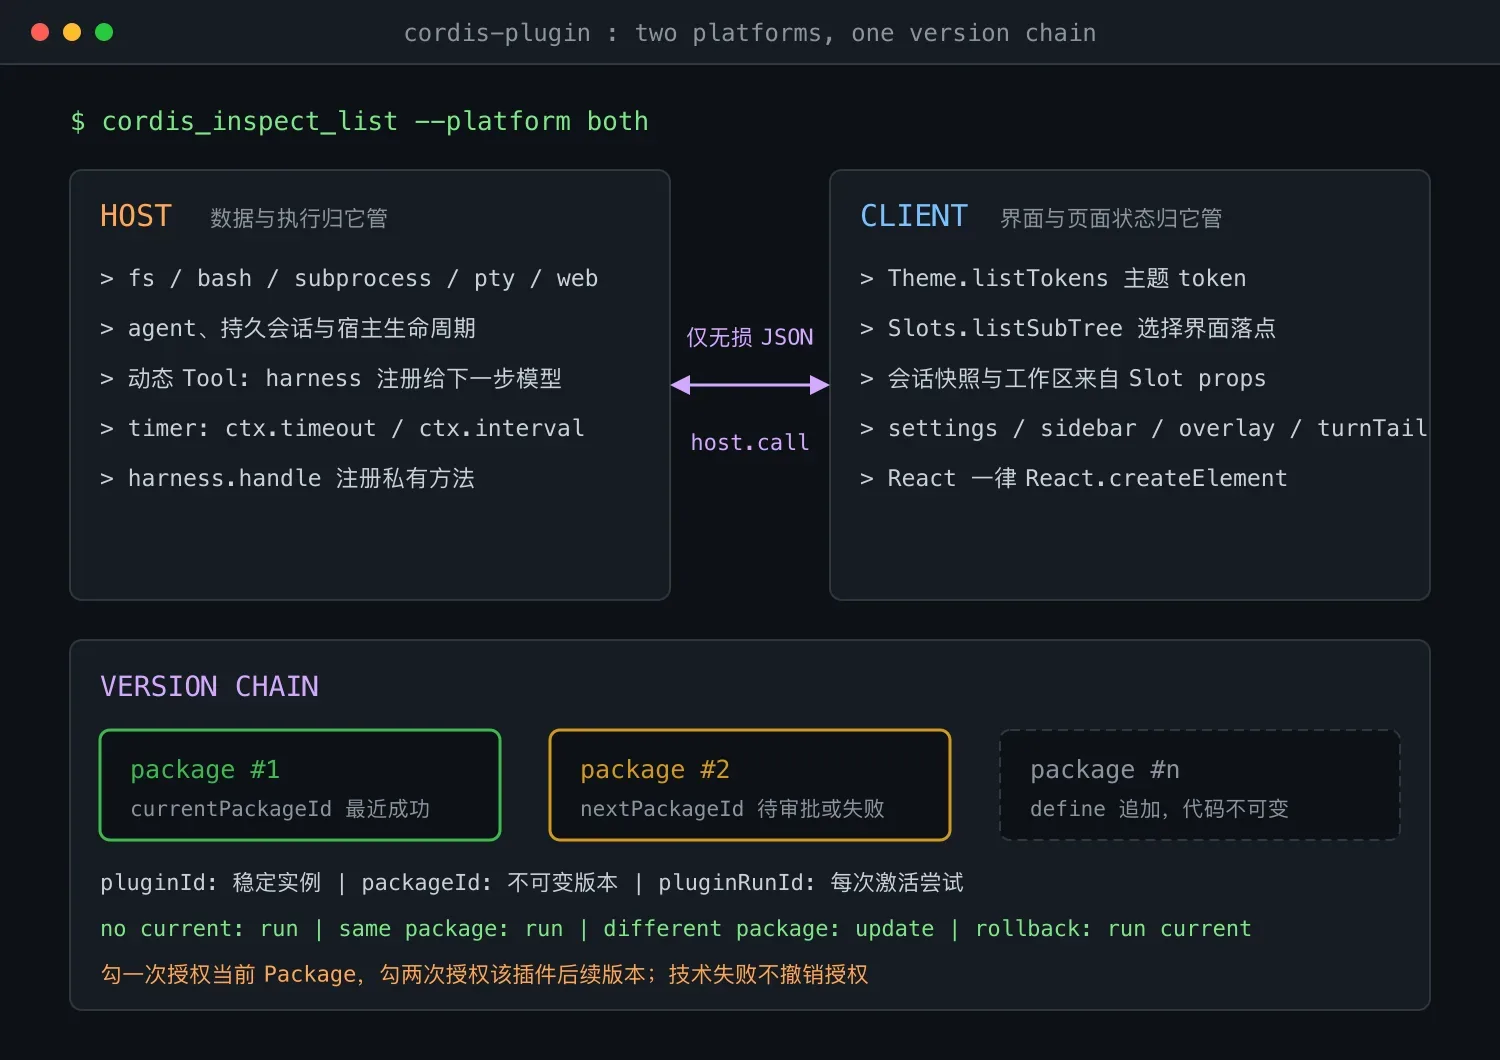This screenshot has width=1500, height=1060.
Task: Select the rule "no current: run"
Action: 199,928
